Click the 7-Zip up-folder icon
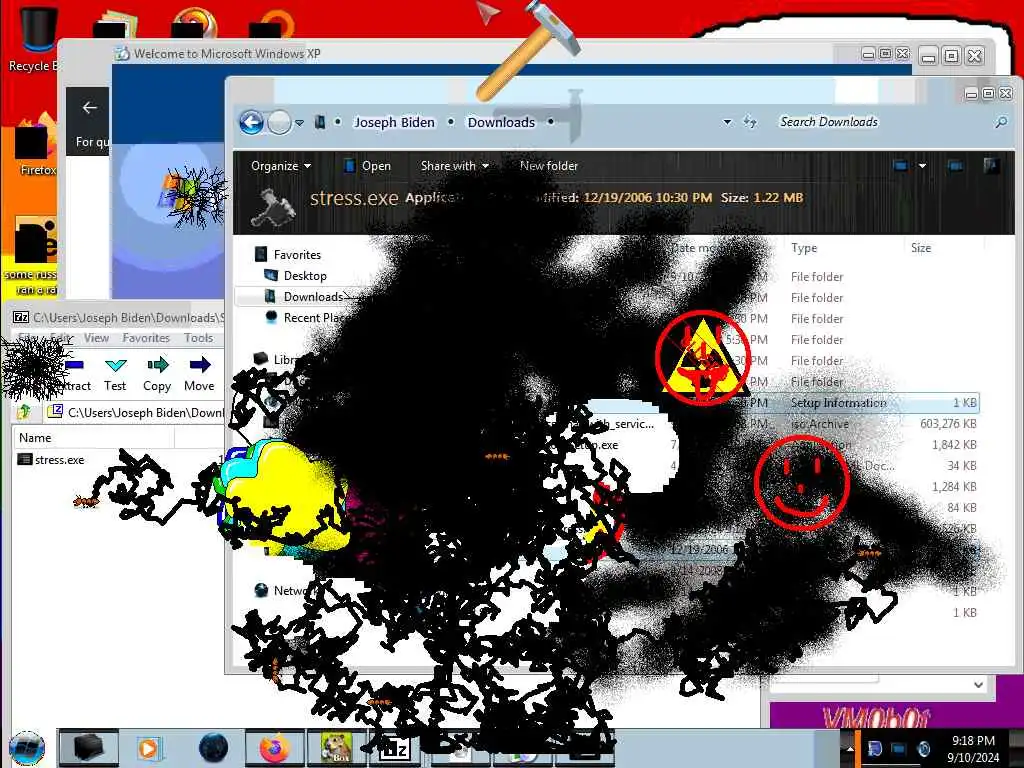 coord(24,412)
